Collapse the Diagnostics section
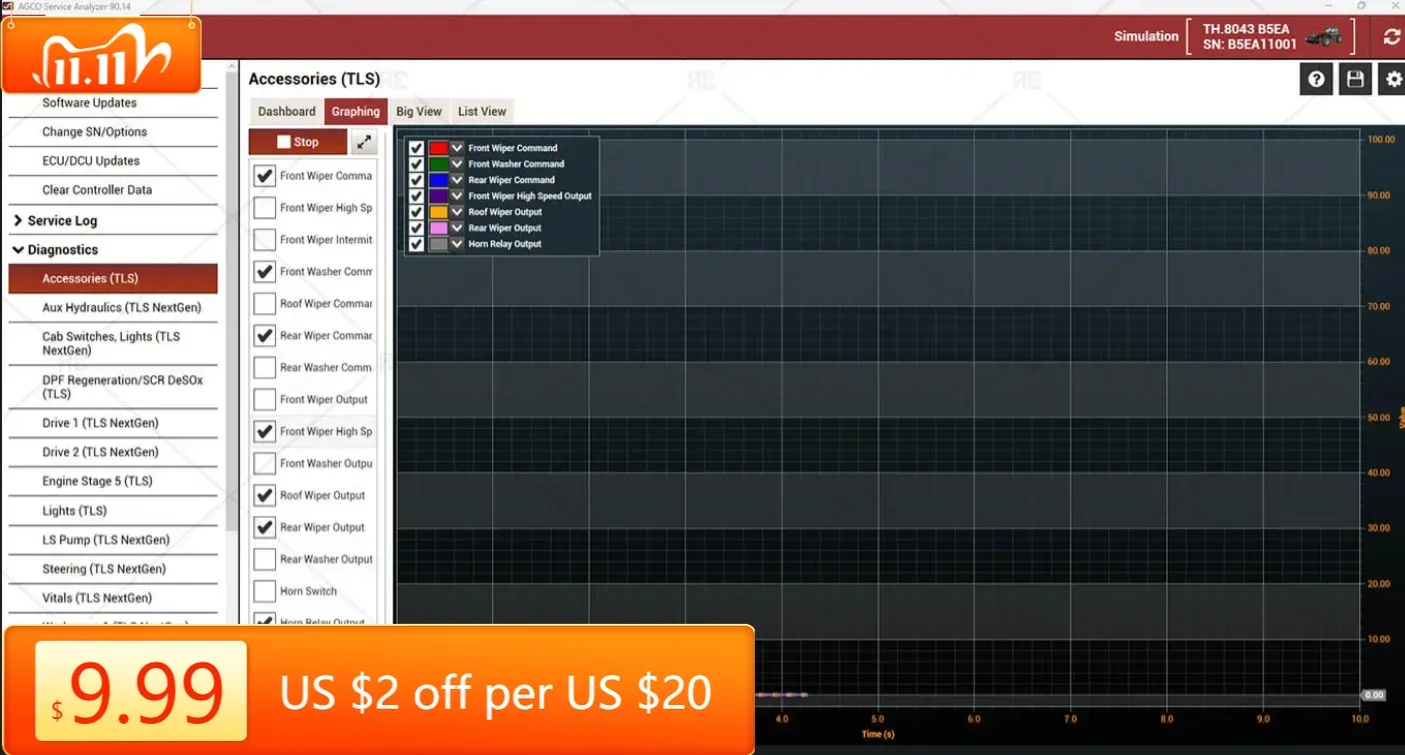The image size is (1405, 755). point(113,250)
